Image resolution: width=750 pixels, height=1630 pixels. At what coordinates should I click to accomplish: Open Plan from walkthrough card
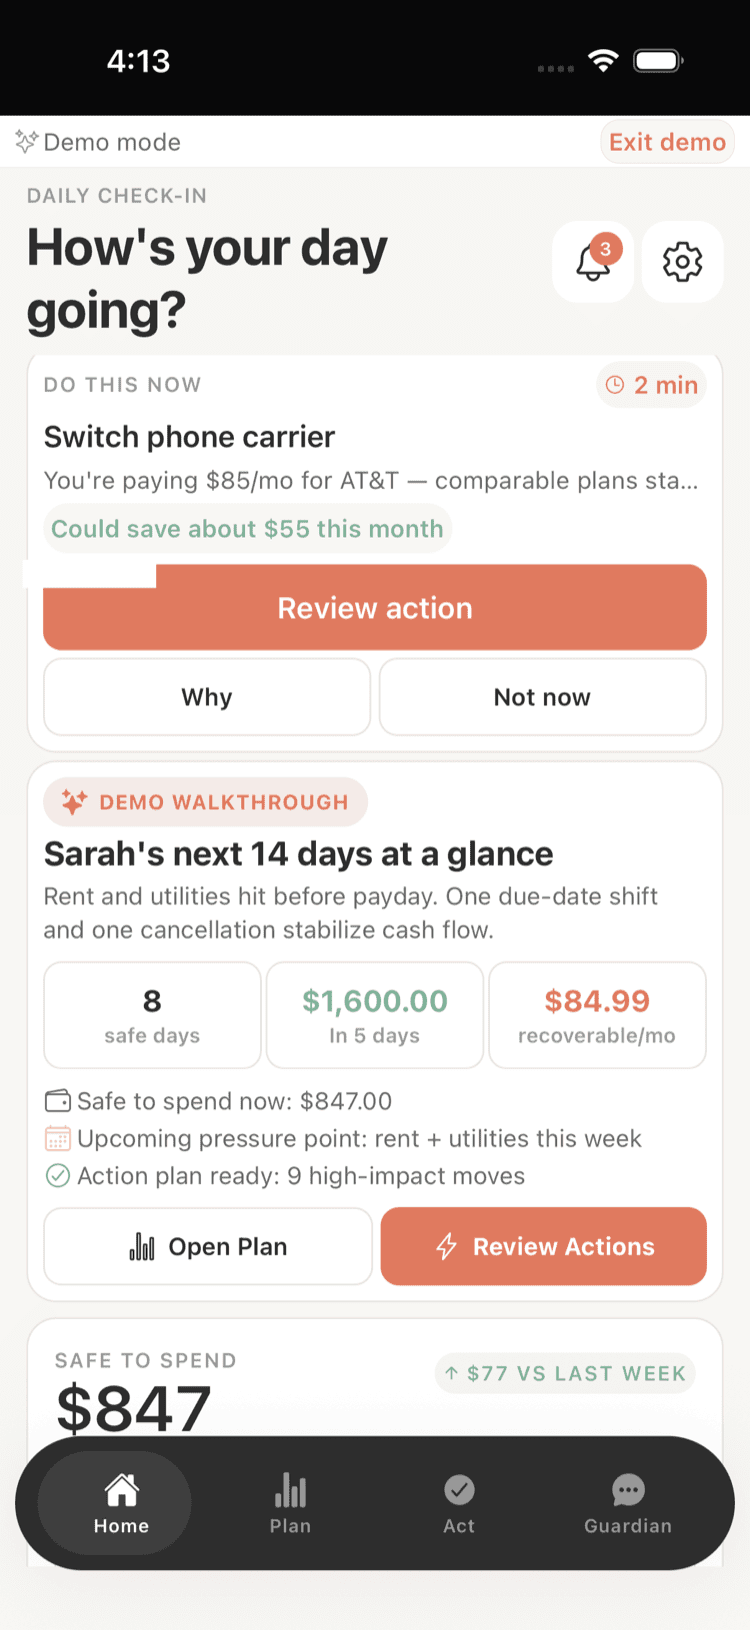pyautogui.click(x=208, y=1246)
